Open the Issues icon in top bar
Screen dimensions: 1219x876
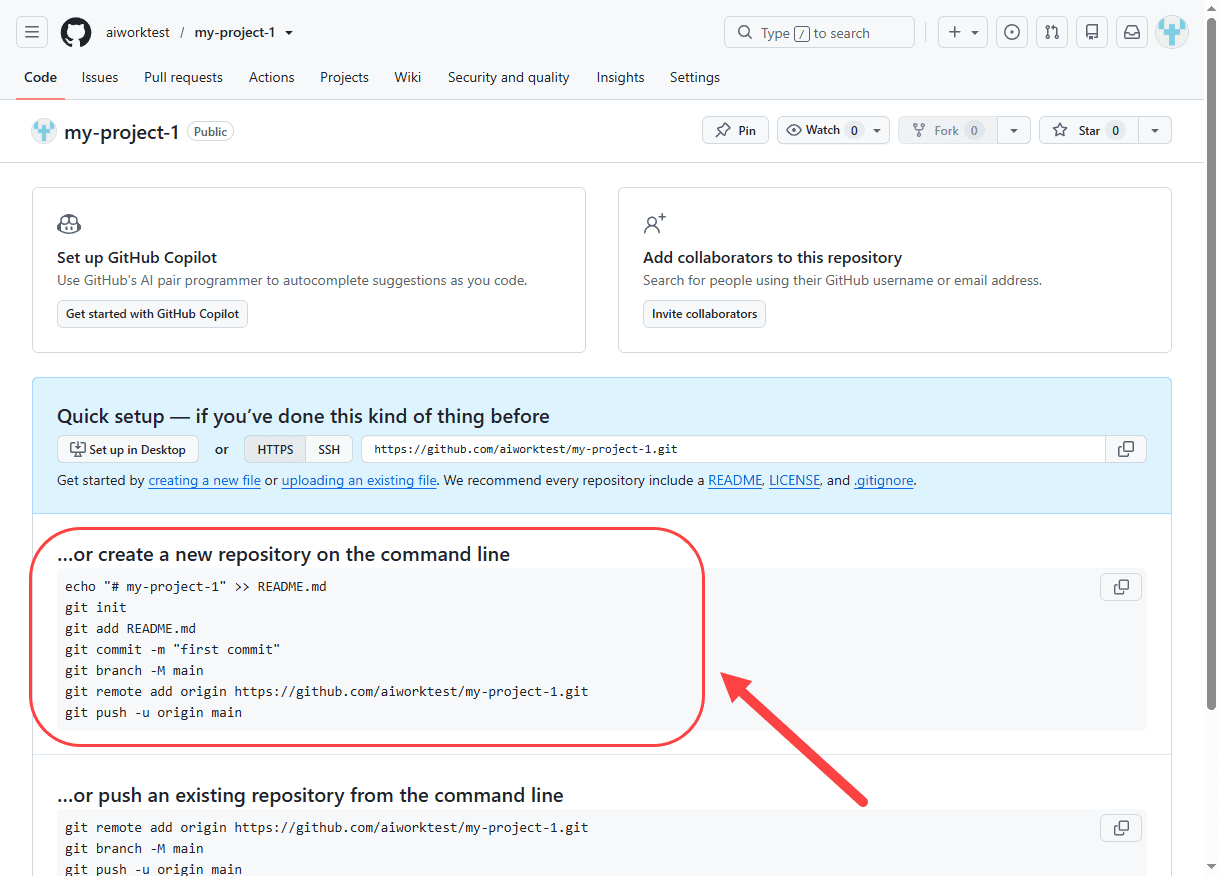coord(1012,32)
